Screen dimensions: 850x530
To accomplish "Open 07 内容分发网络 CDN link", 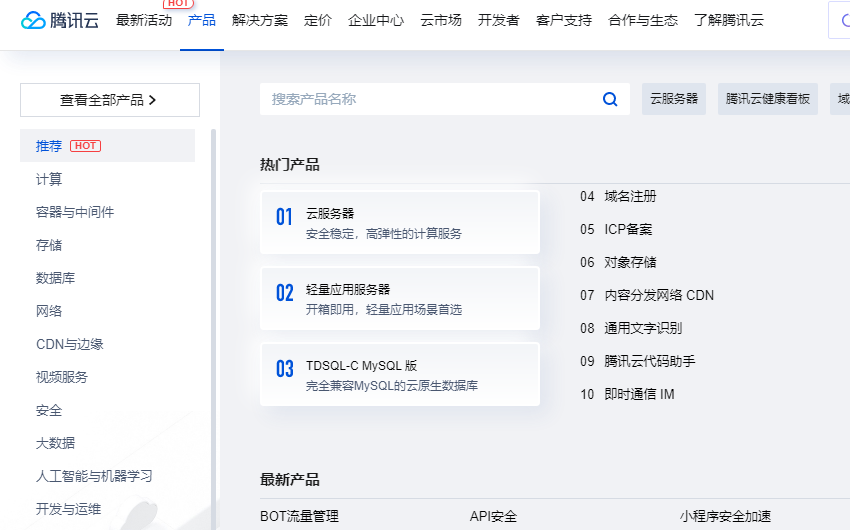I will [x=647, y=295].
